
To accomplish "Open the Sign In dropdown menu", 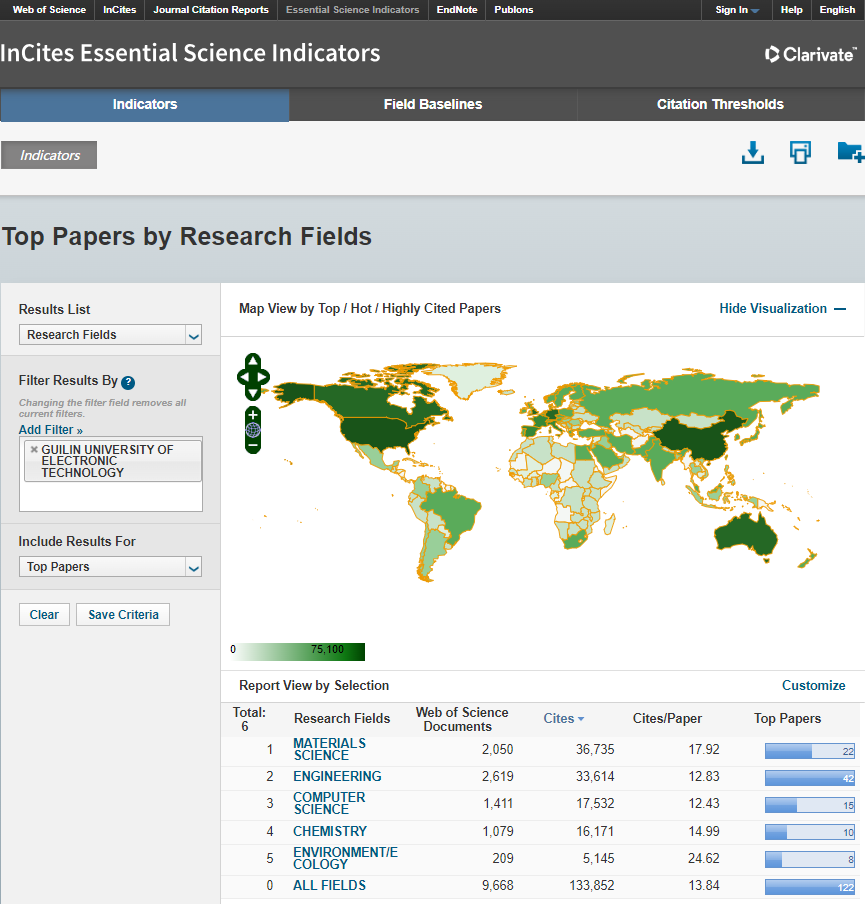I will [x=737, y=10].
